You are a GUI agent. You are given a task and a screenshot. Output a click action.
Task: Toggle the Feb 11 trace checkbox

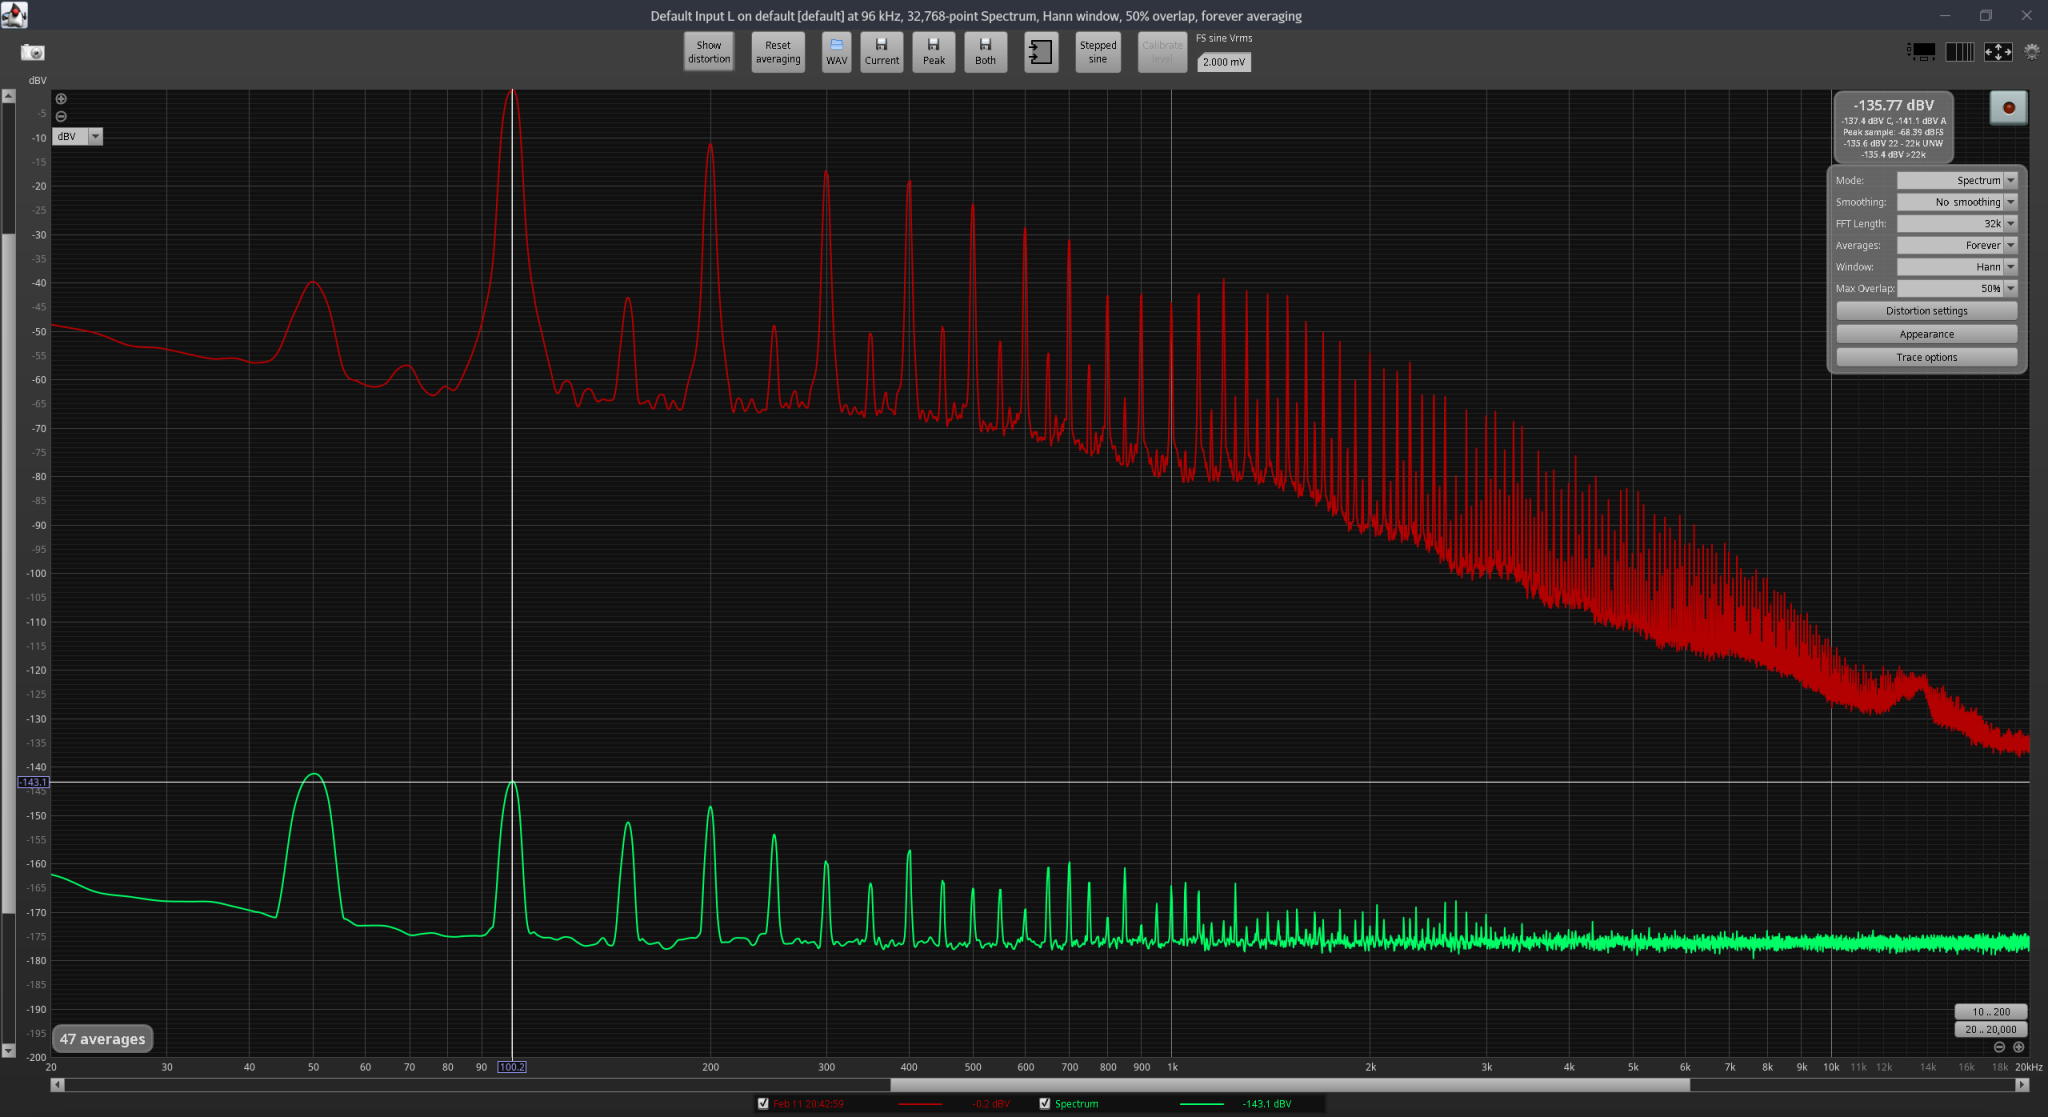764,1104
